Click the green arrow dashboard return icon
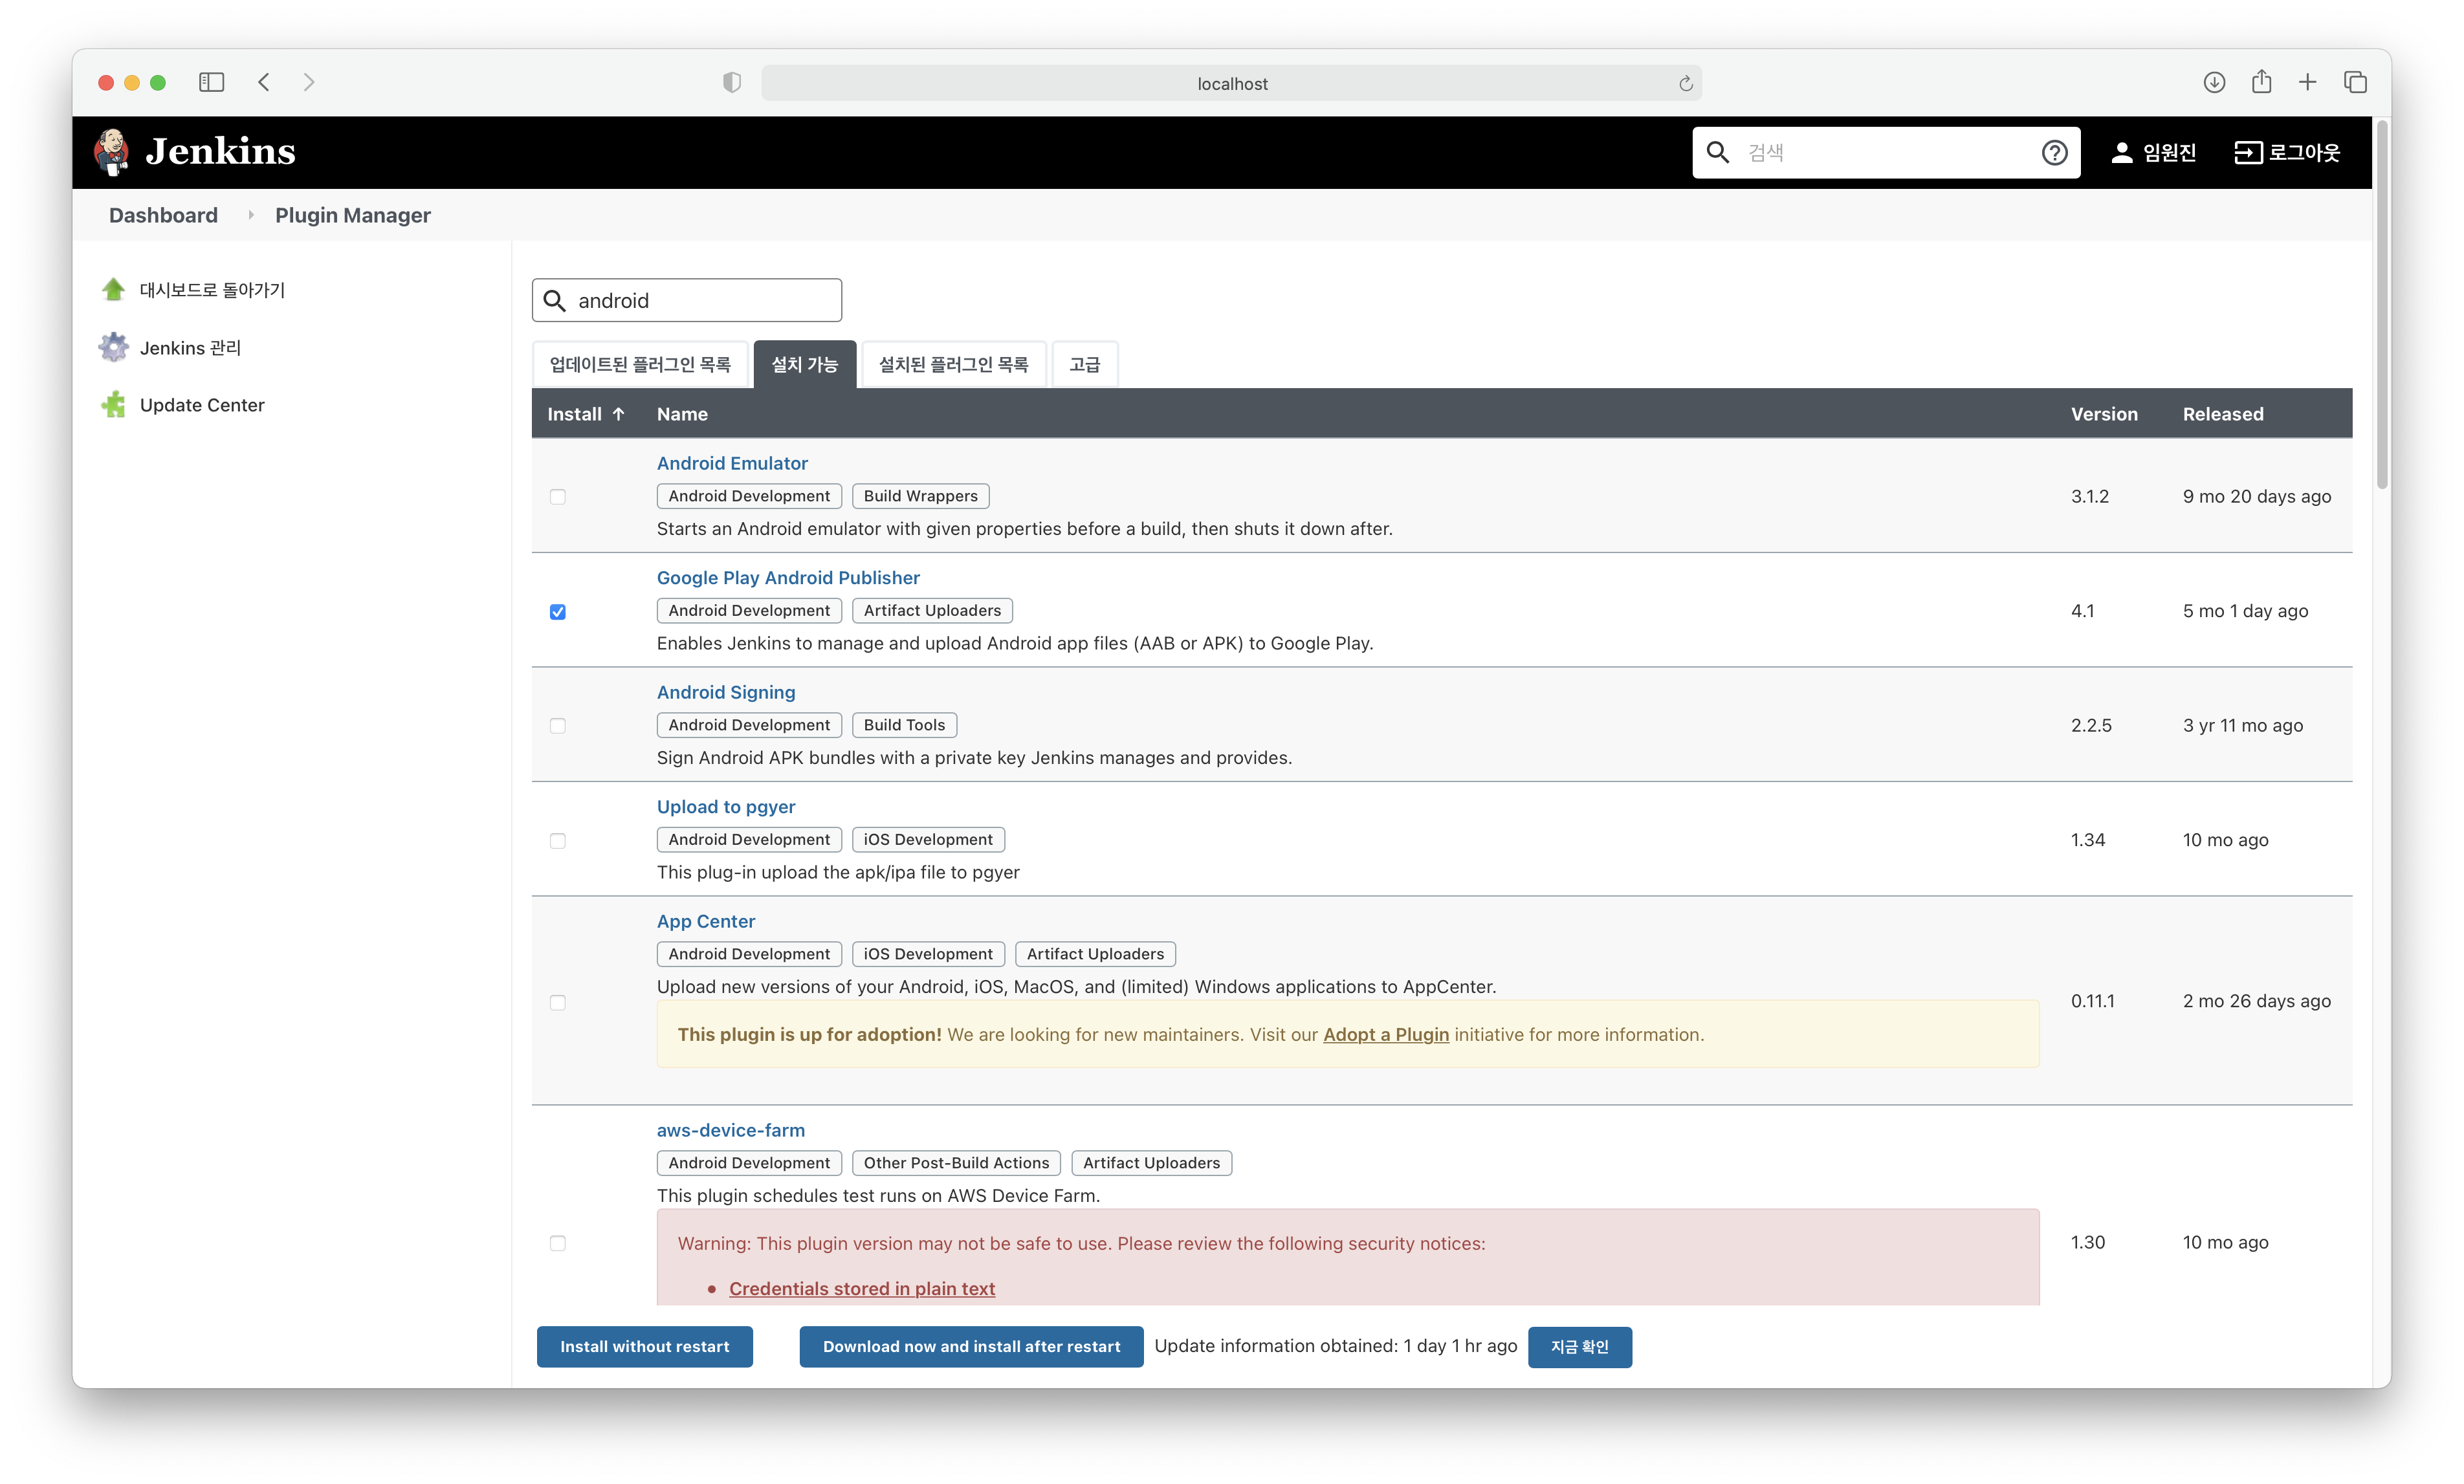 pyautogui.click(x=113, y=290)
